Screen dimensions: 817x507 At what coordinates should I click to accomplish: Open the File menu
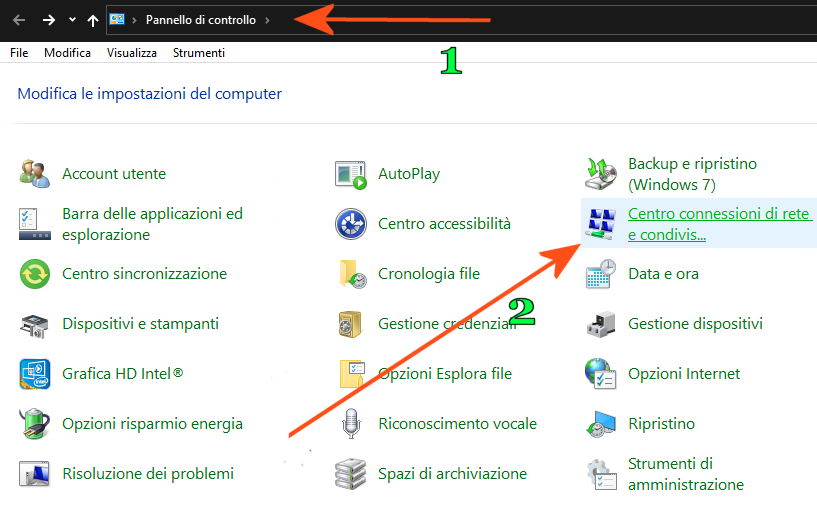point(19,53)
